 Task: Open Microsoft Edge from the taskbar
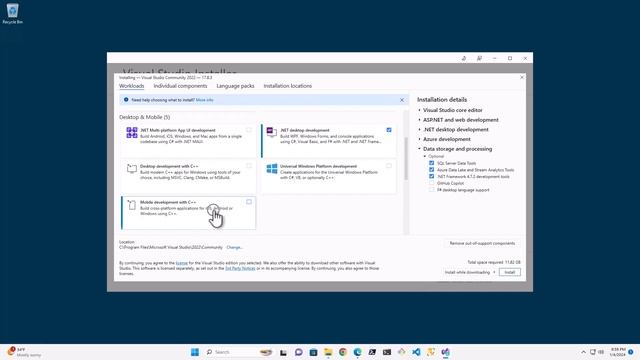(358, 352)
